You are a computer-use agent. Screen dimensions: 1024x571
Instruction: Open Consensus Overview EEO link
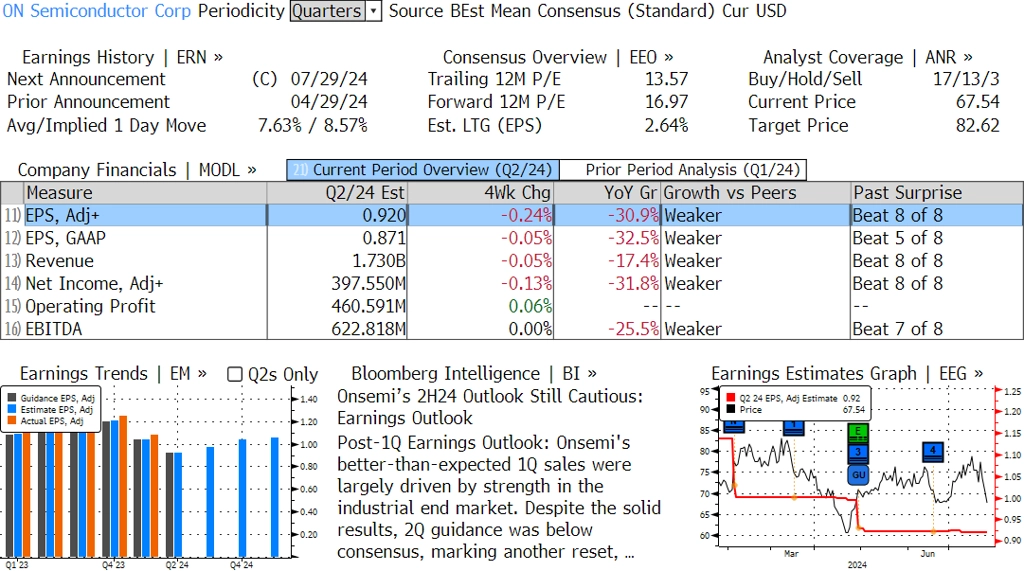[x=558, y=57]
